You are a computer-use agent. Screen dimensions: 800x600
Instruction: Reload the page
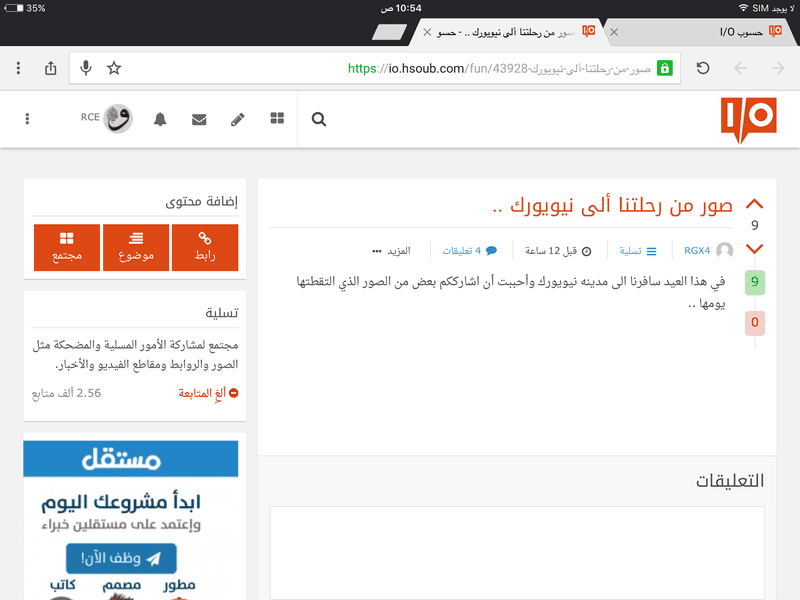[x=703, y=68]
